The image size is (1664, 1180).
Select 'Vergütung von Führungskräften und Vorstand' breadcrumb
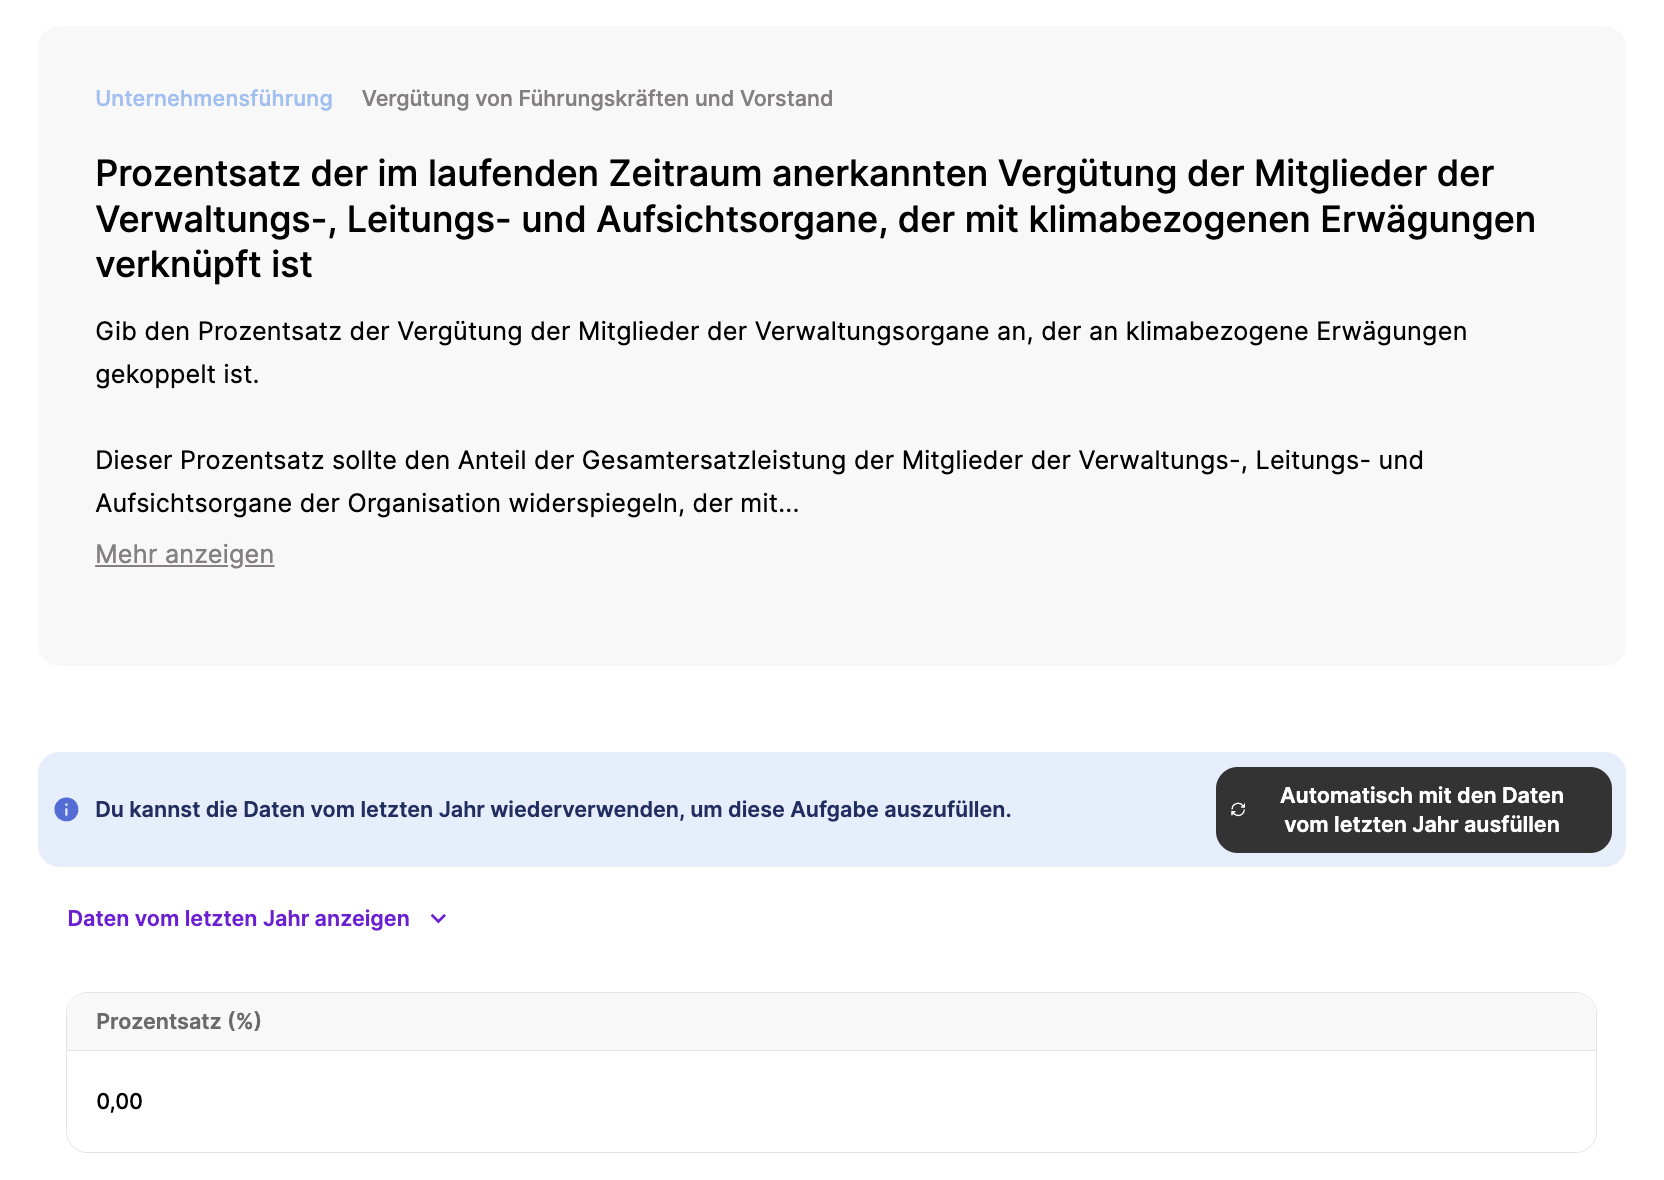597,98
